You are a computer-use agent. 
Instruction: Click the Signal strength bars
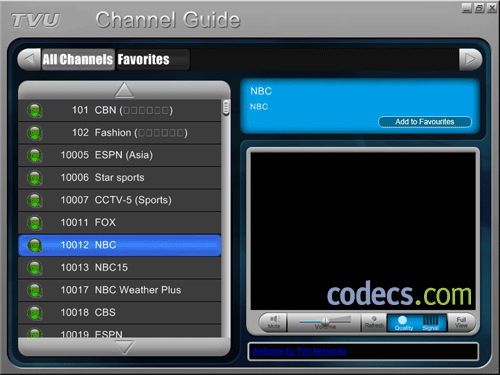point(431,323)
